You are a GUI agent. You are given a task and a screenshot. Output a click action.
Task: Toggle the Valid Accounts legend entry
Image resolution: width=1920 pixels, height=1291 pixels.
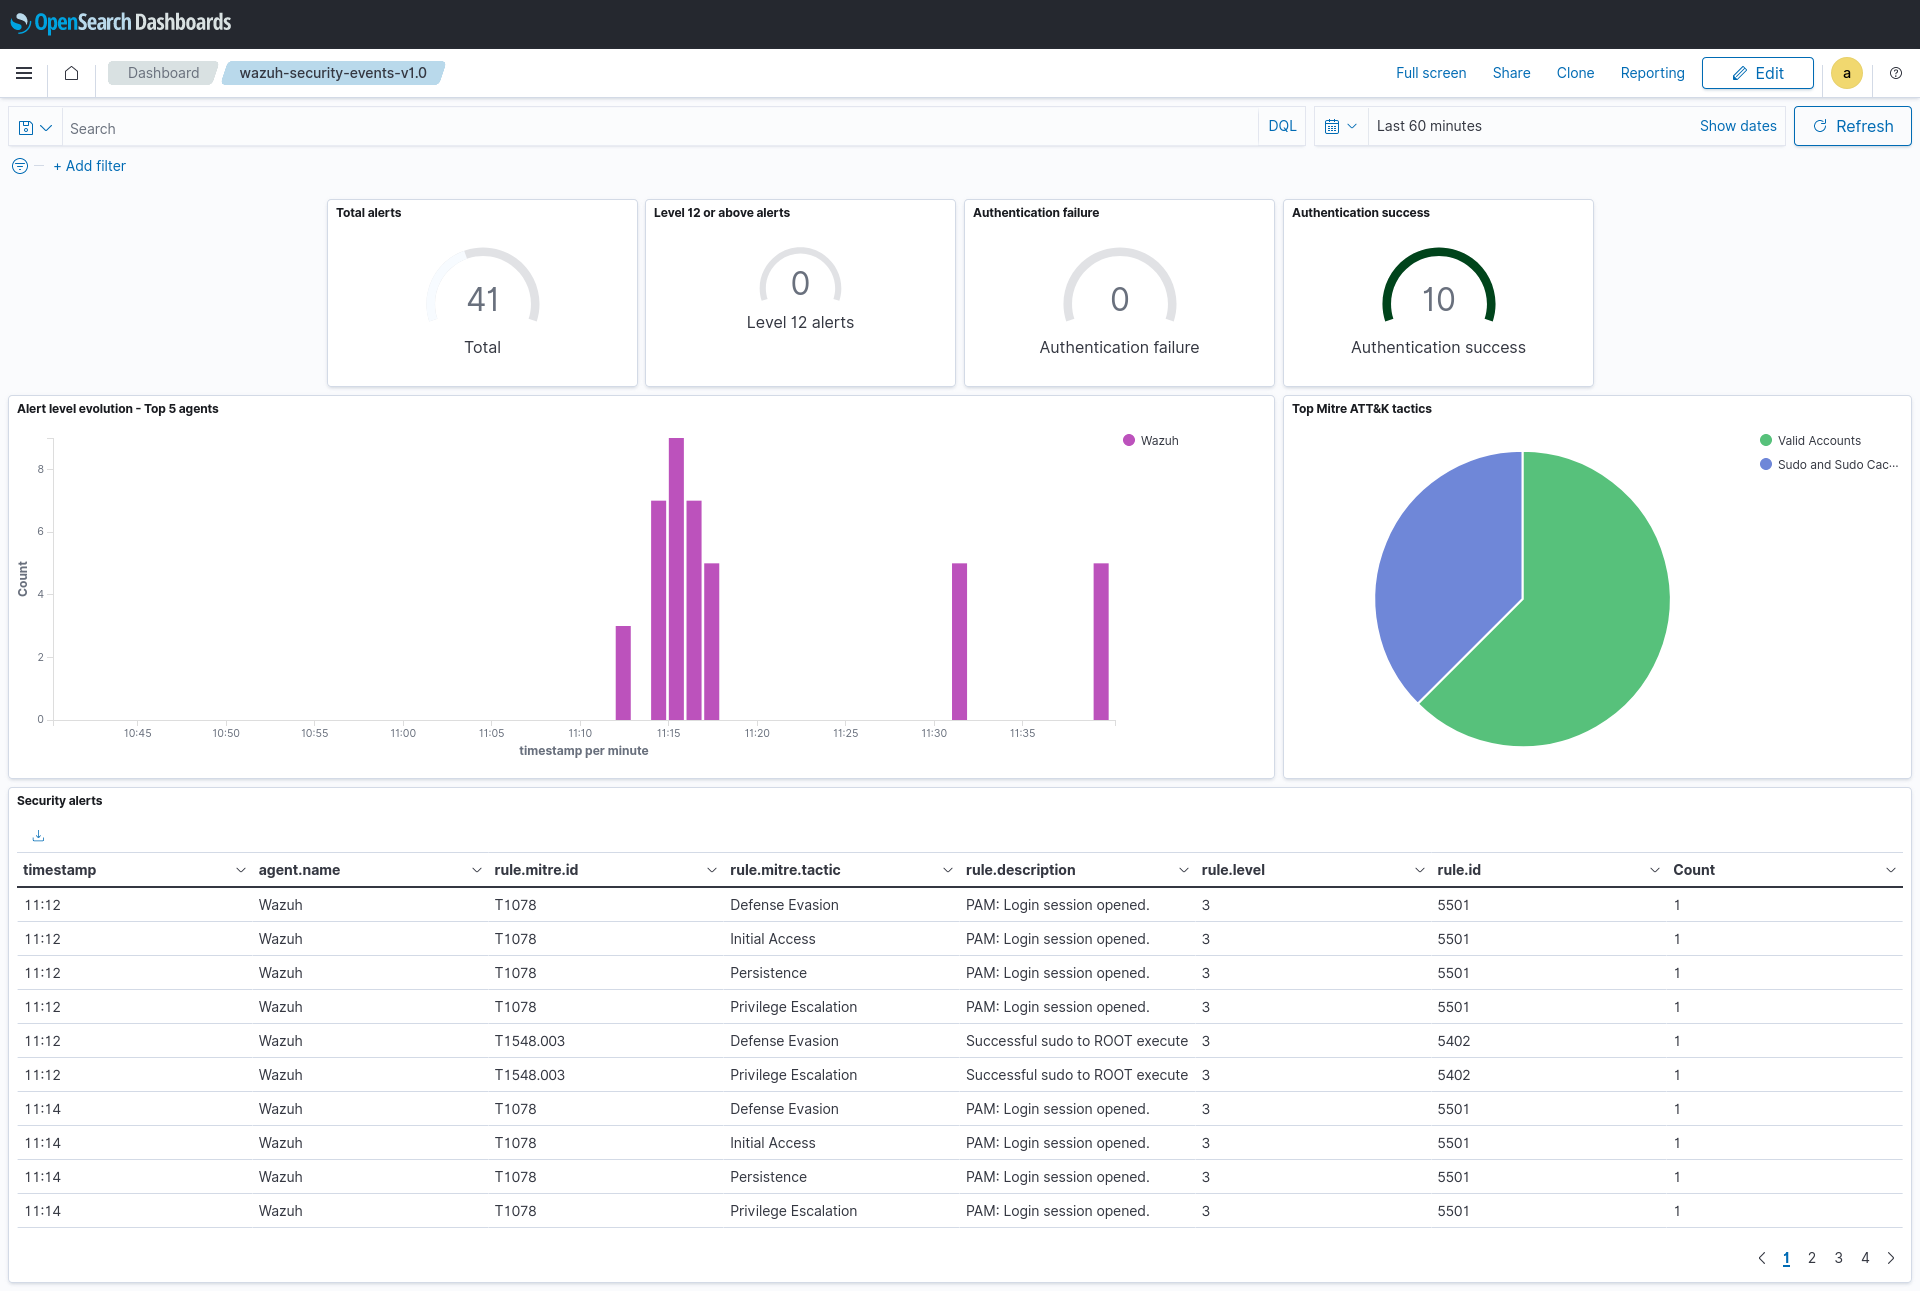tap(1818, 441)
